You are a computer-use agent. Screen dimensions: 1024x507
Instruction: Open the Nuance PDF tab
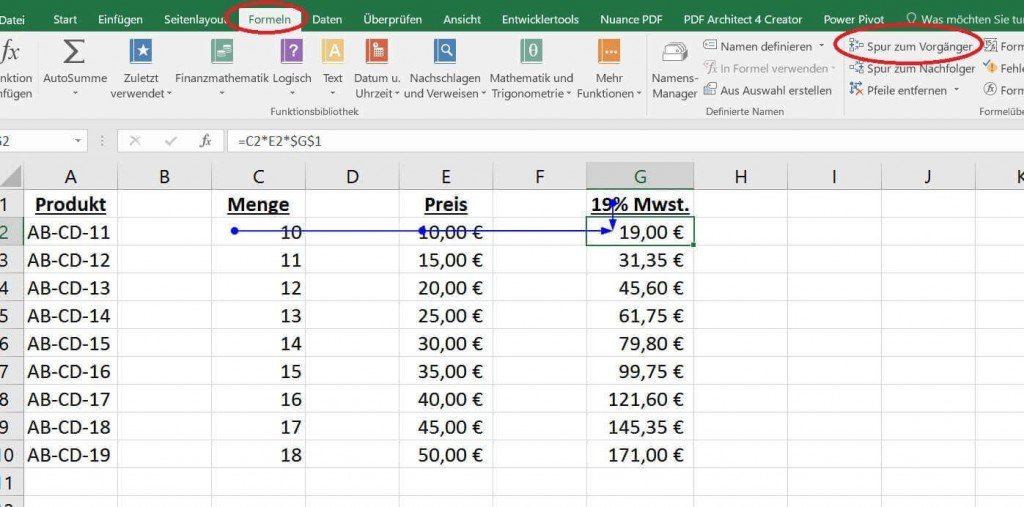coord(631,20)
